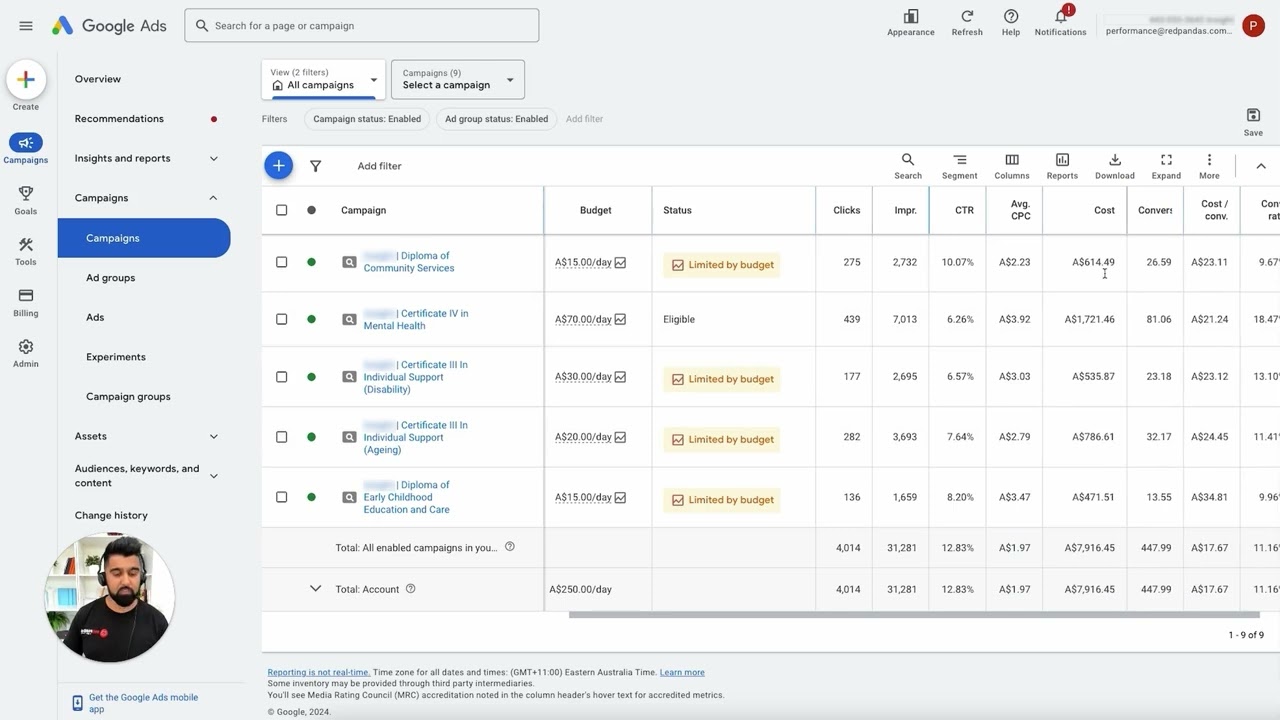Expand the table to full view
The height and width of the screenshot is (720, 1280).
point(1166,166)
